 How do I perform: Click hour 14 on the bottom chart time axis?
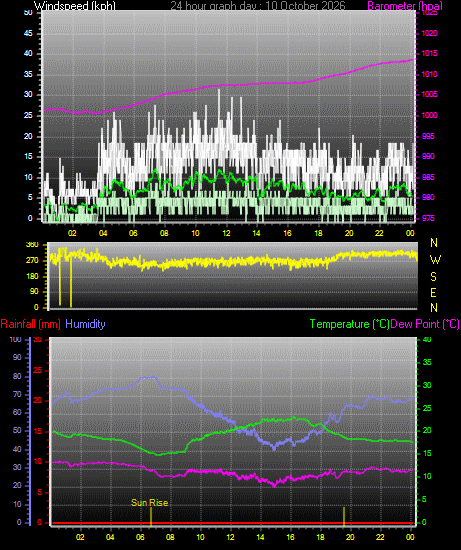260,537
